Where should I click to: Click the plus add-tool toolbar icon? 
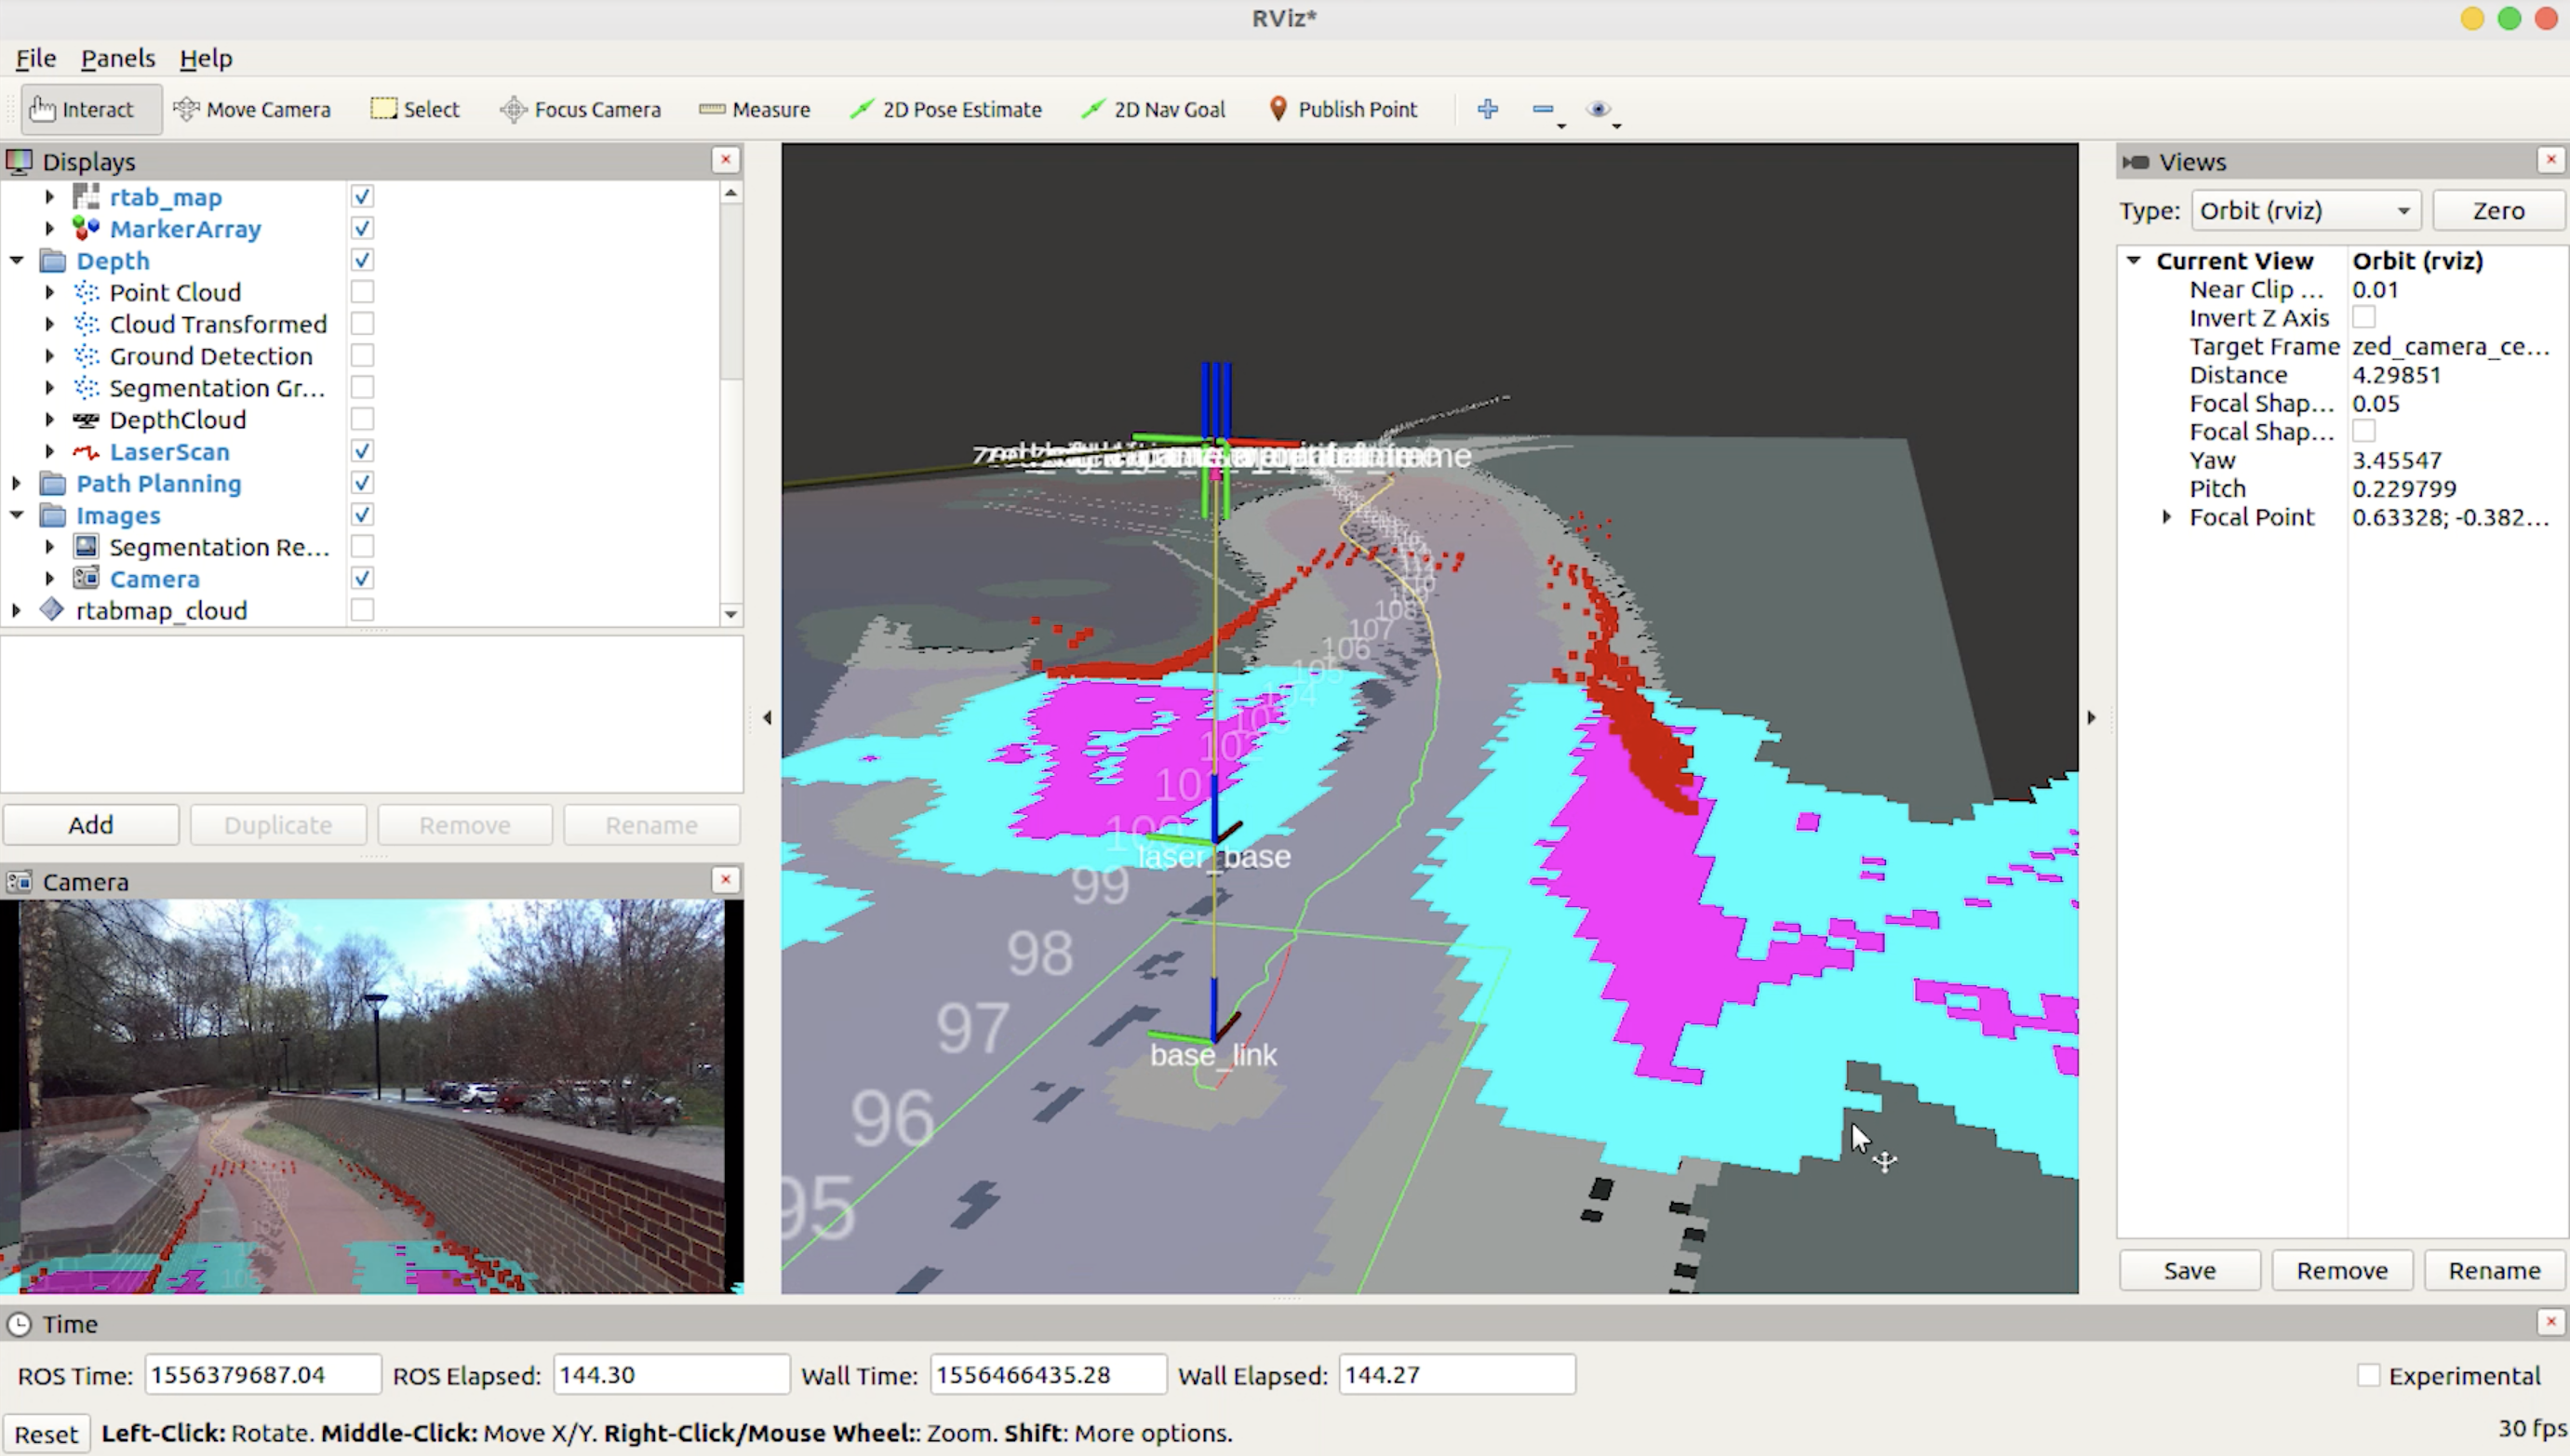1487,109
